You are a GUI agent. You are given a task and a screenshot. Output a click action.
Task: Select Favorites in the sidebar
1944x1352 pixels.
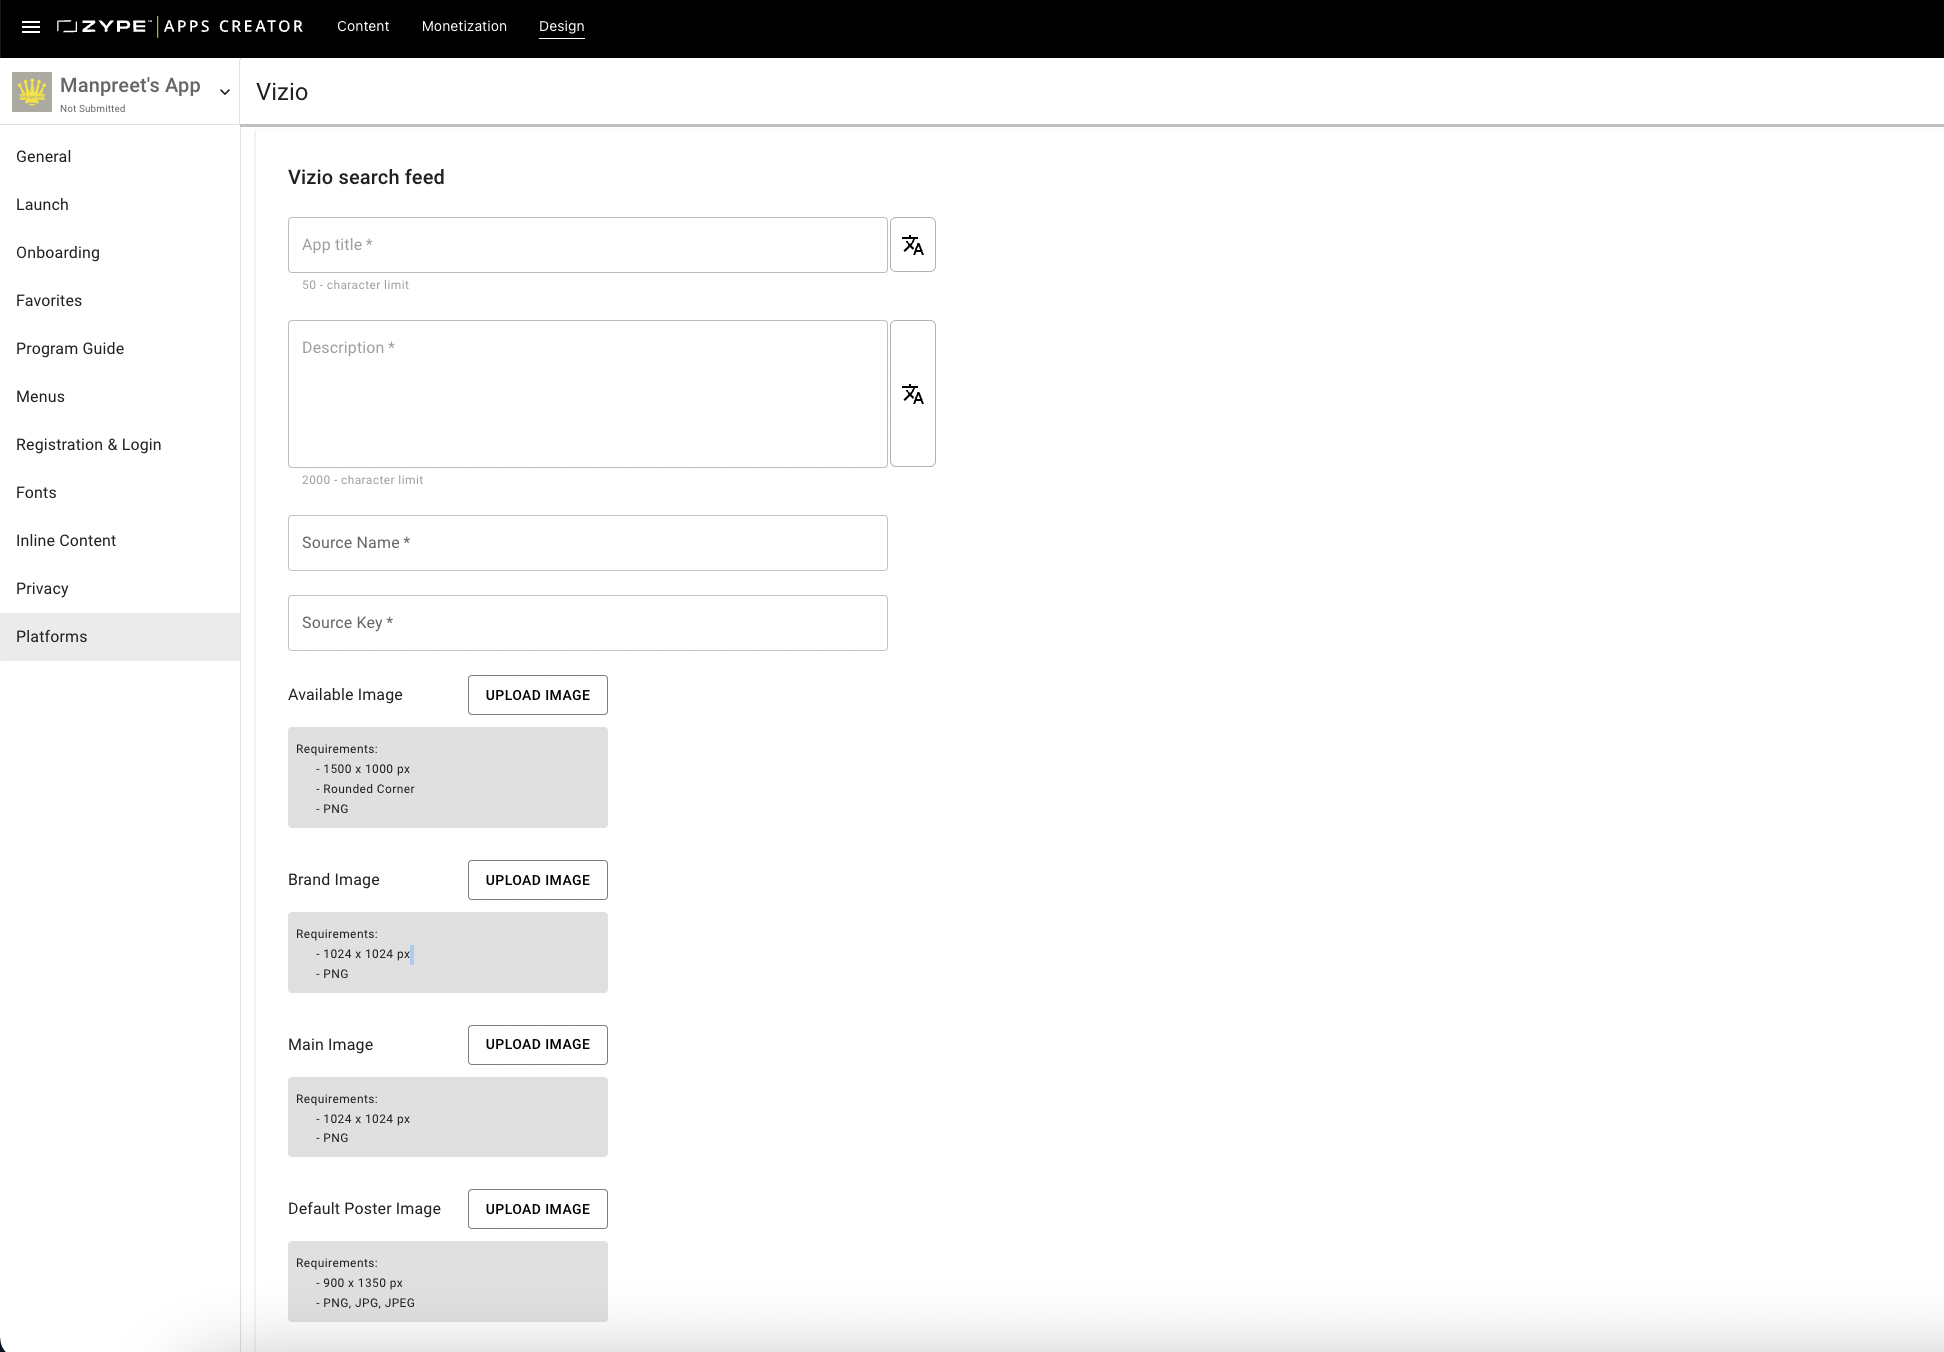[120, 301]
